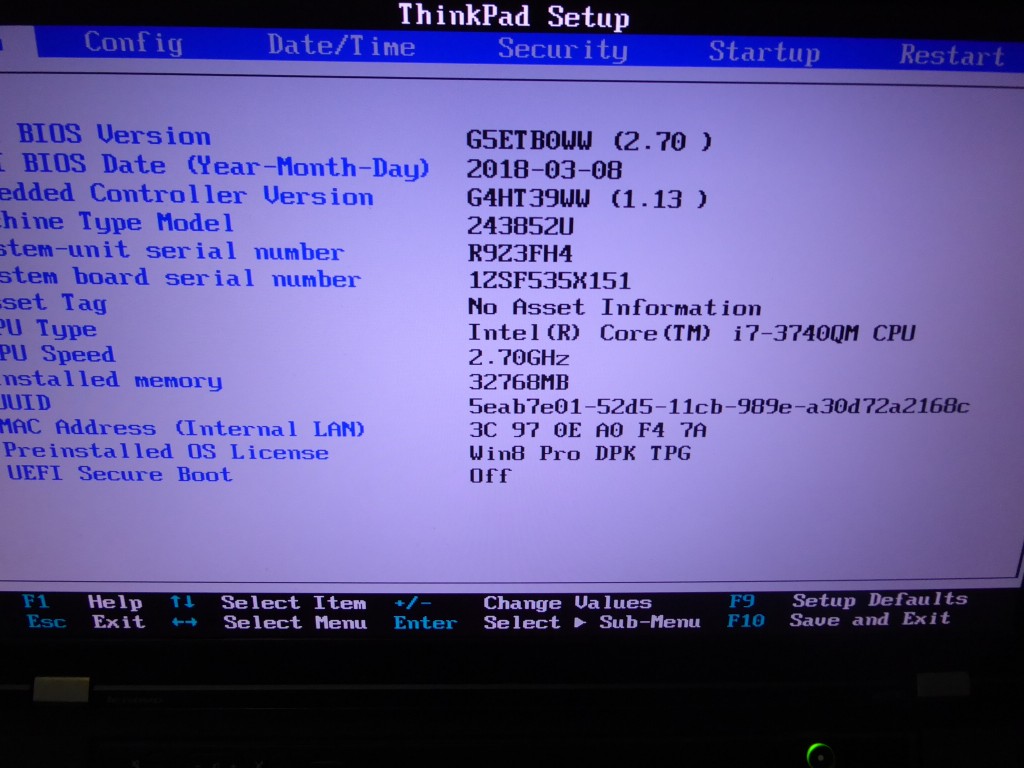Click BIOS version value G5ETB0WW (2.70)
The width and height of the screenshot is (1024, 768).
tap(588, 141)
